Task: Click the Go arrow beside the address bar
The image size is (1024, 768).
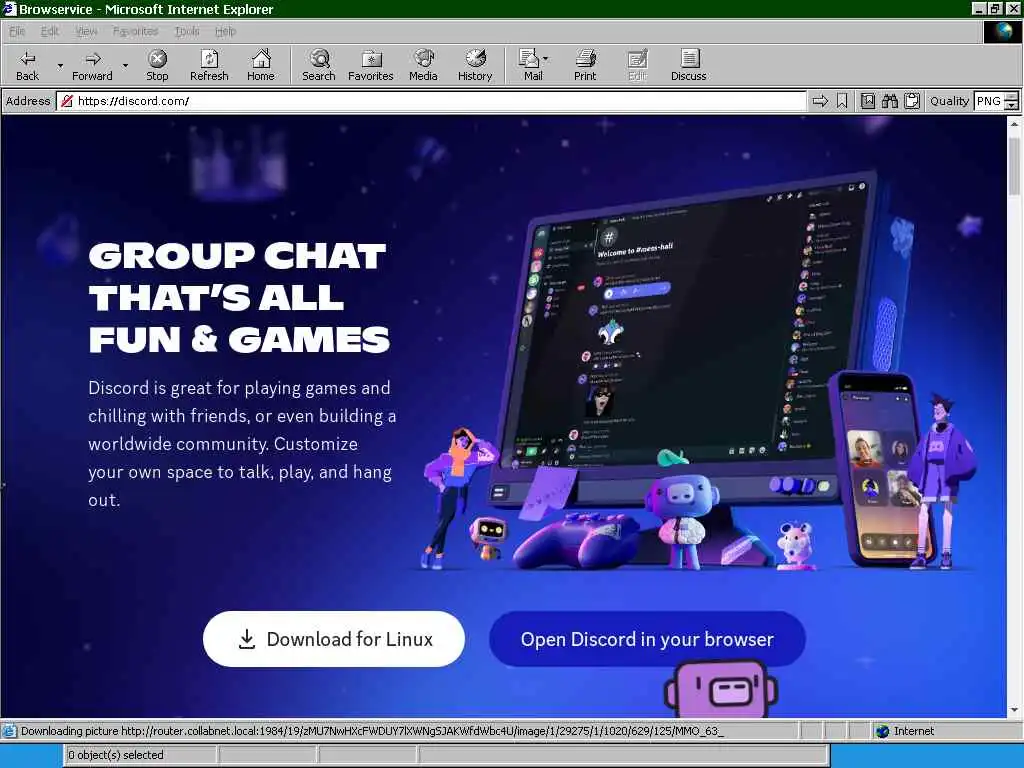Action: tap(820, 101)
